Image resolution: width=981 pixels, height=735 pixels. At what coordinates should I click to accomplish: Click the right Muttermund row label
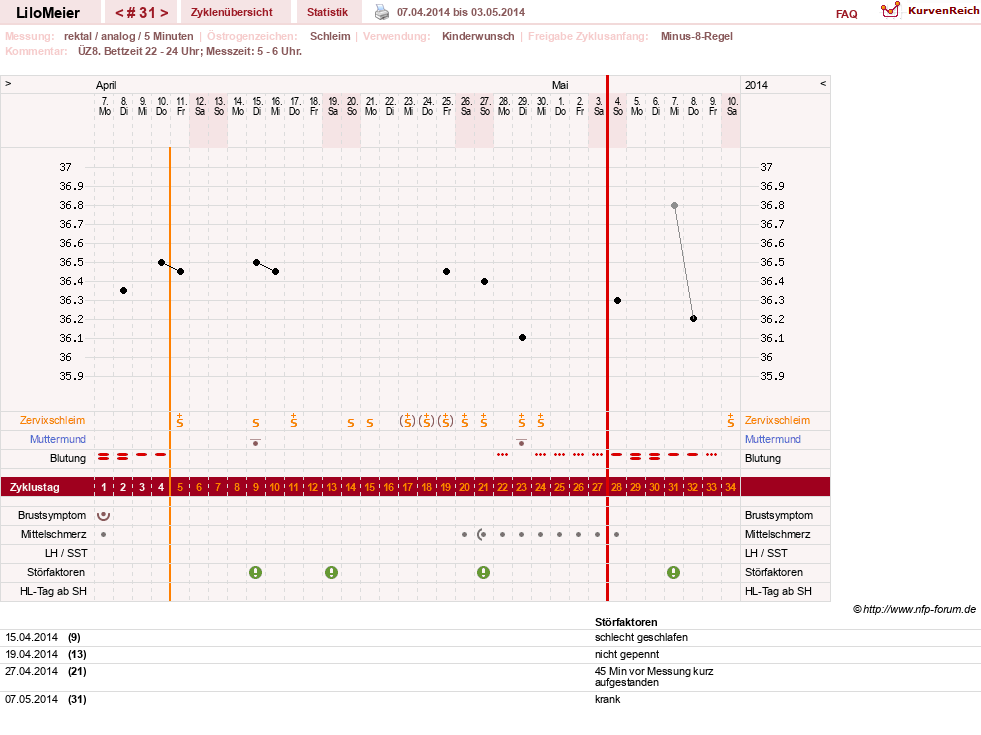[x=773, y=439]
